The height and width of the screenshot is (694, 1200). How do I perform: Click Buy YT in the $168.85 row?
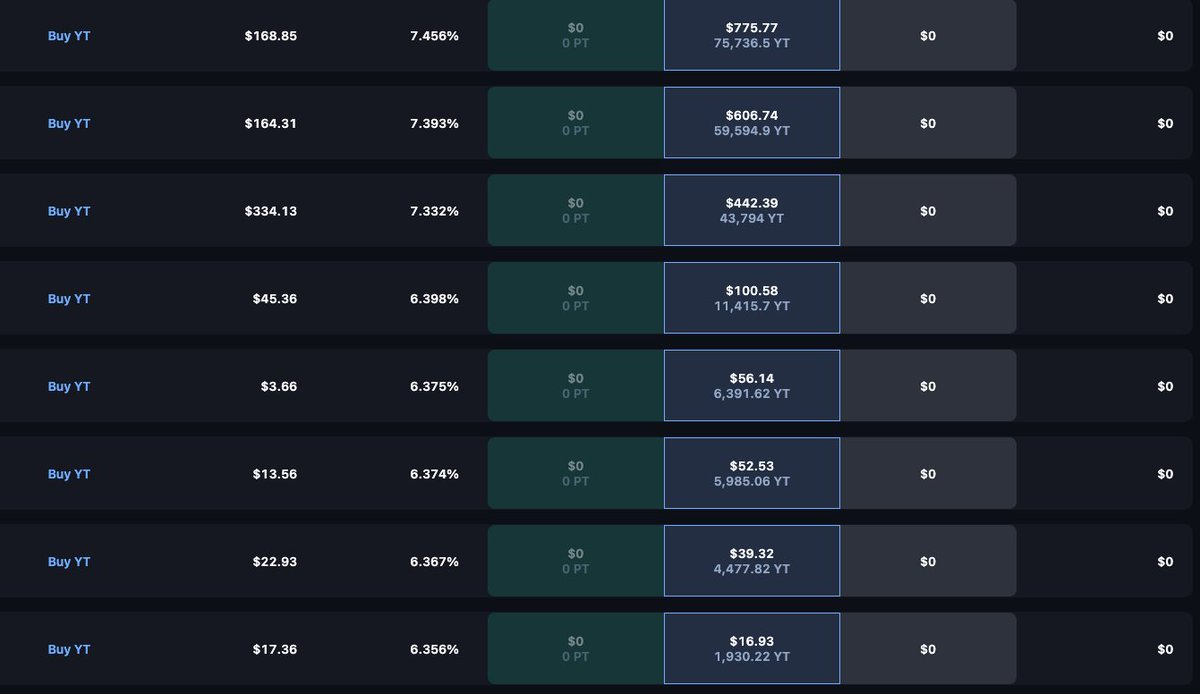click(69, 36)
